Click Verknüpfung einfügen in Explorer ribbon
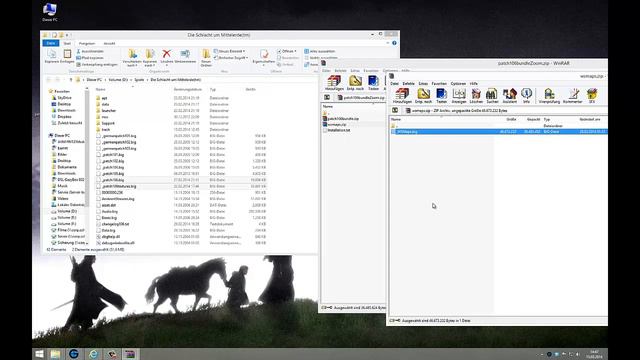Image resolution: width=640 pixels, height=360 pixels. pyautogui.click(x=97, y=64)
